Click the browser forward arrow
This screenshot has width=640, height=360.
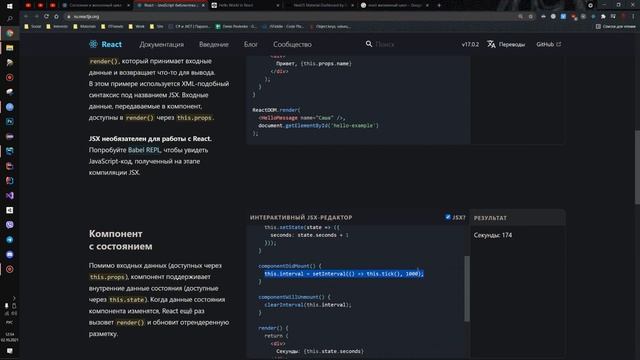[36, 16]
